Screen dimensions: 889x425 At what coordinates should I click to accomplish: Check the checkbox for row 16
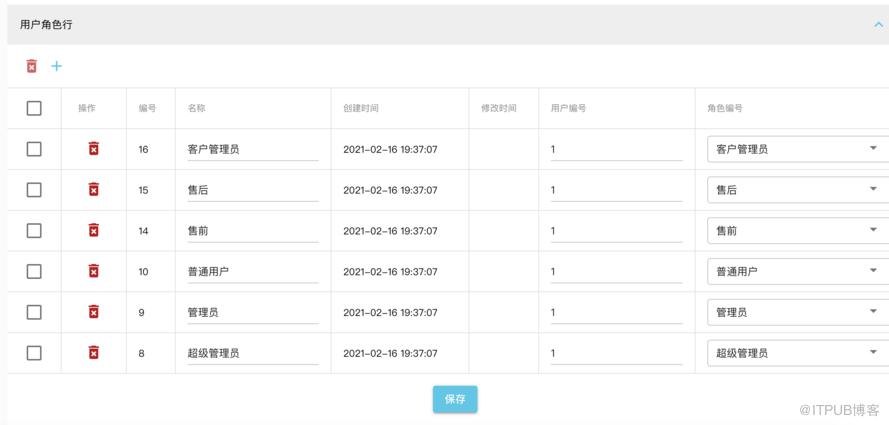pos(34,149)
